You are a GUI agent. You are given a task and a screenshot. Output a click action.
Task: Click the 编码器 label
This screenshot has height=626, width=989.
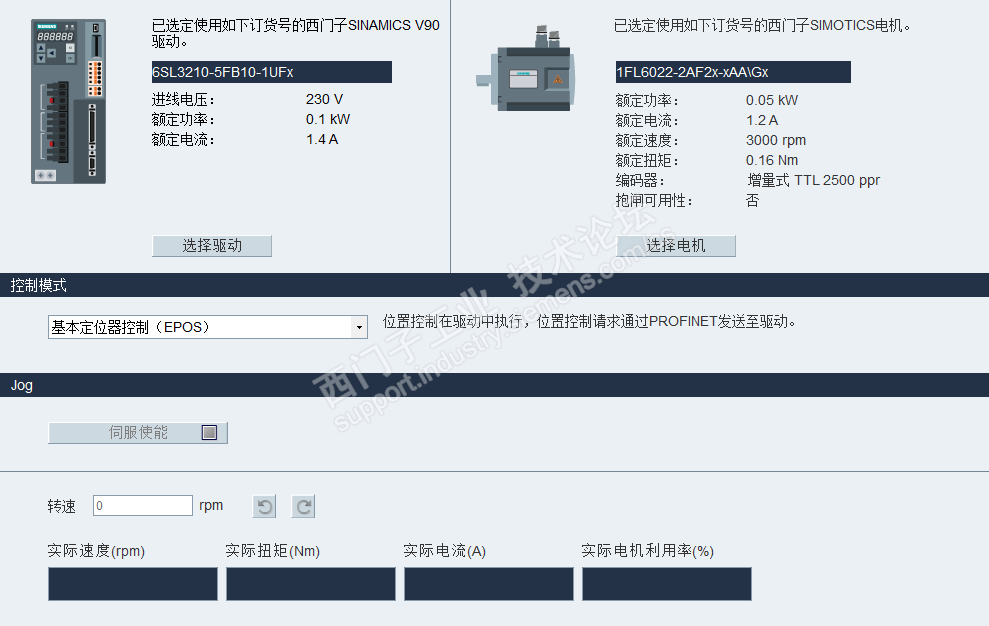(x=640, y=180)
